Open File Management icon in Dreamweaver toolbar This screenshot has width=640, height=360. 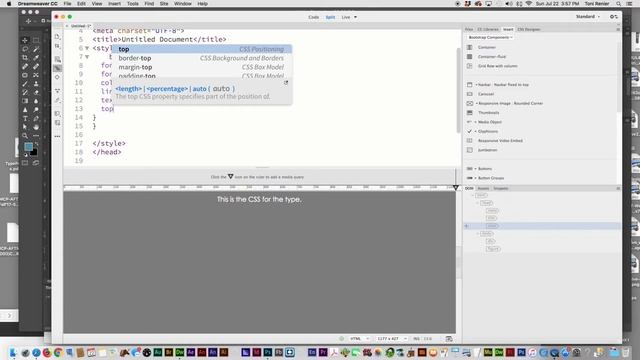pyautogui.click(x=58, y=47)
